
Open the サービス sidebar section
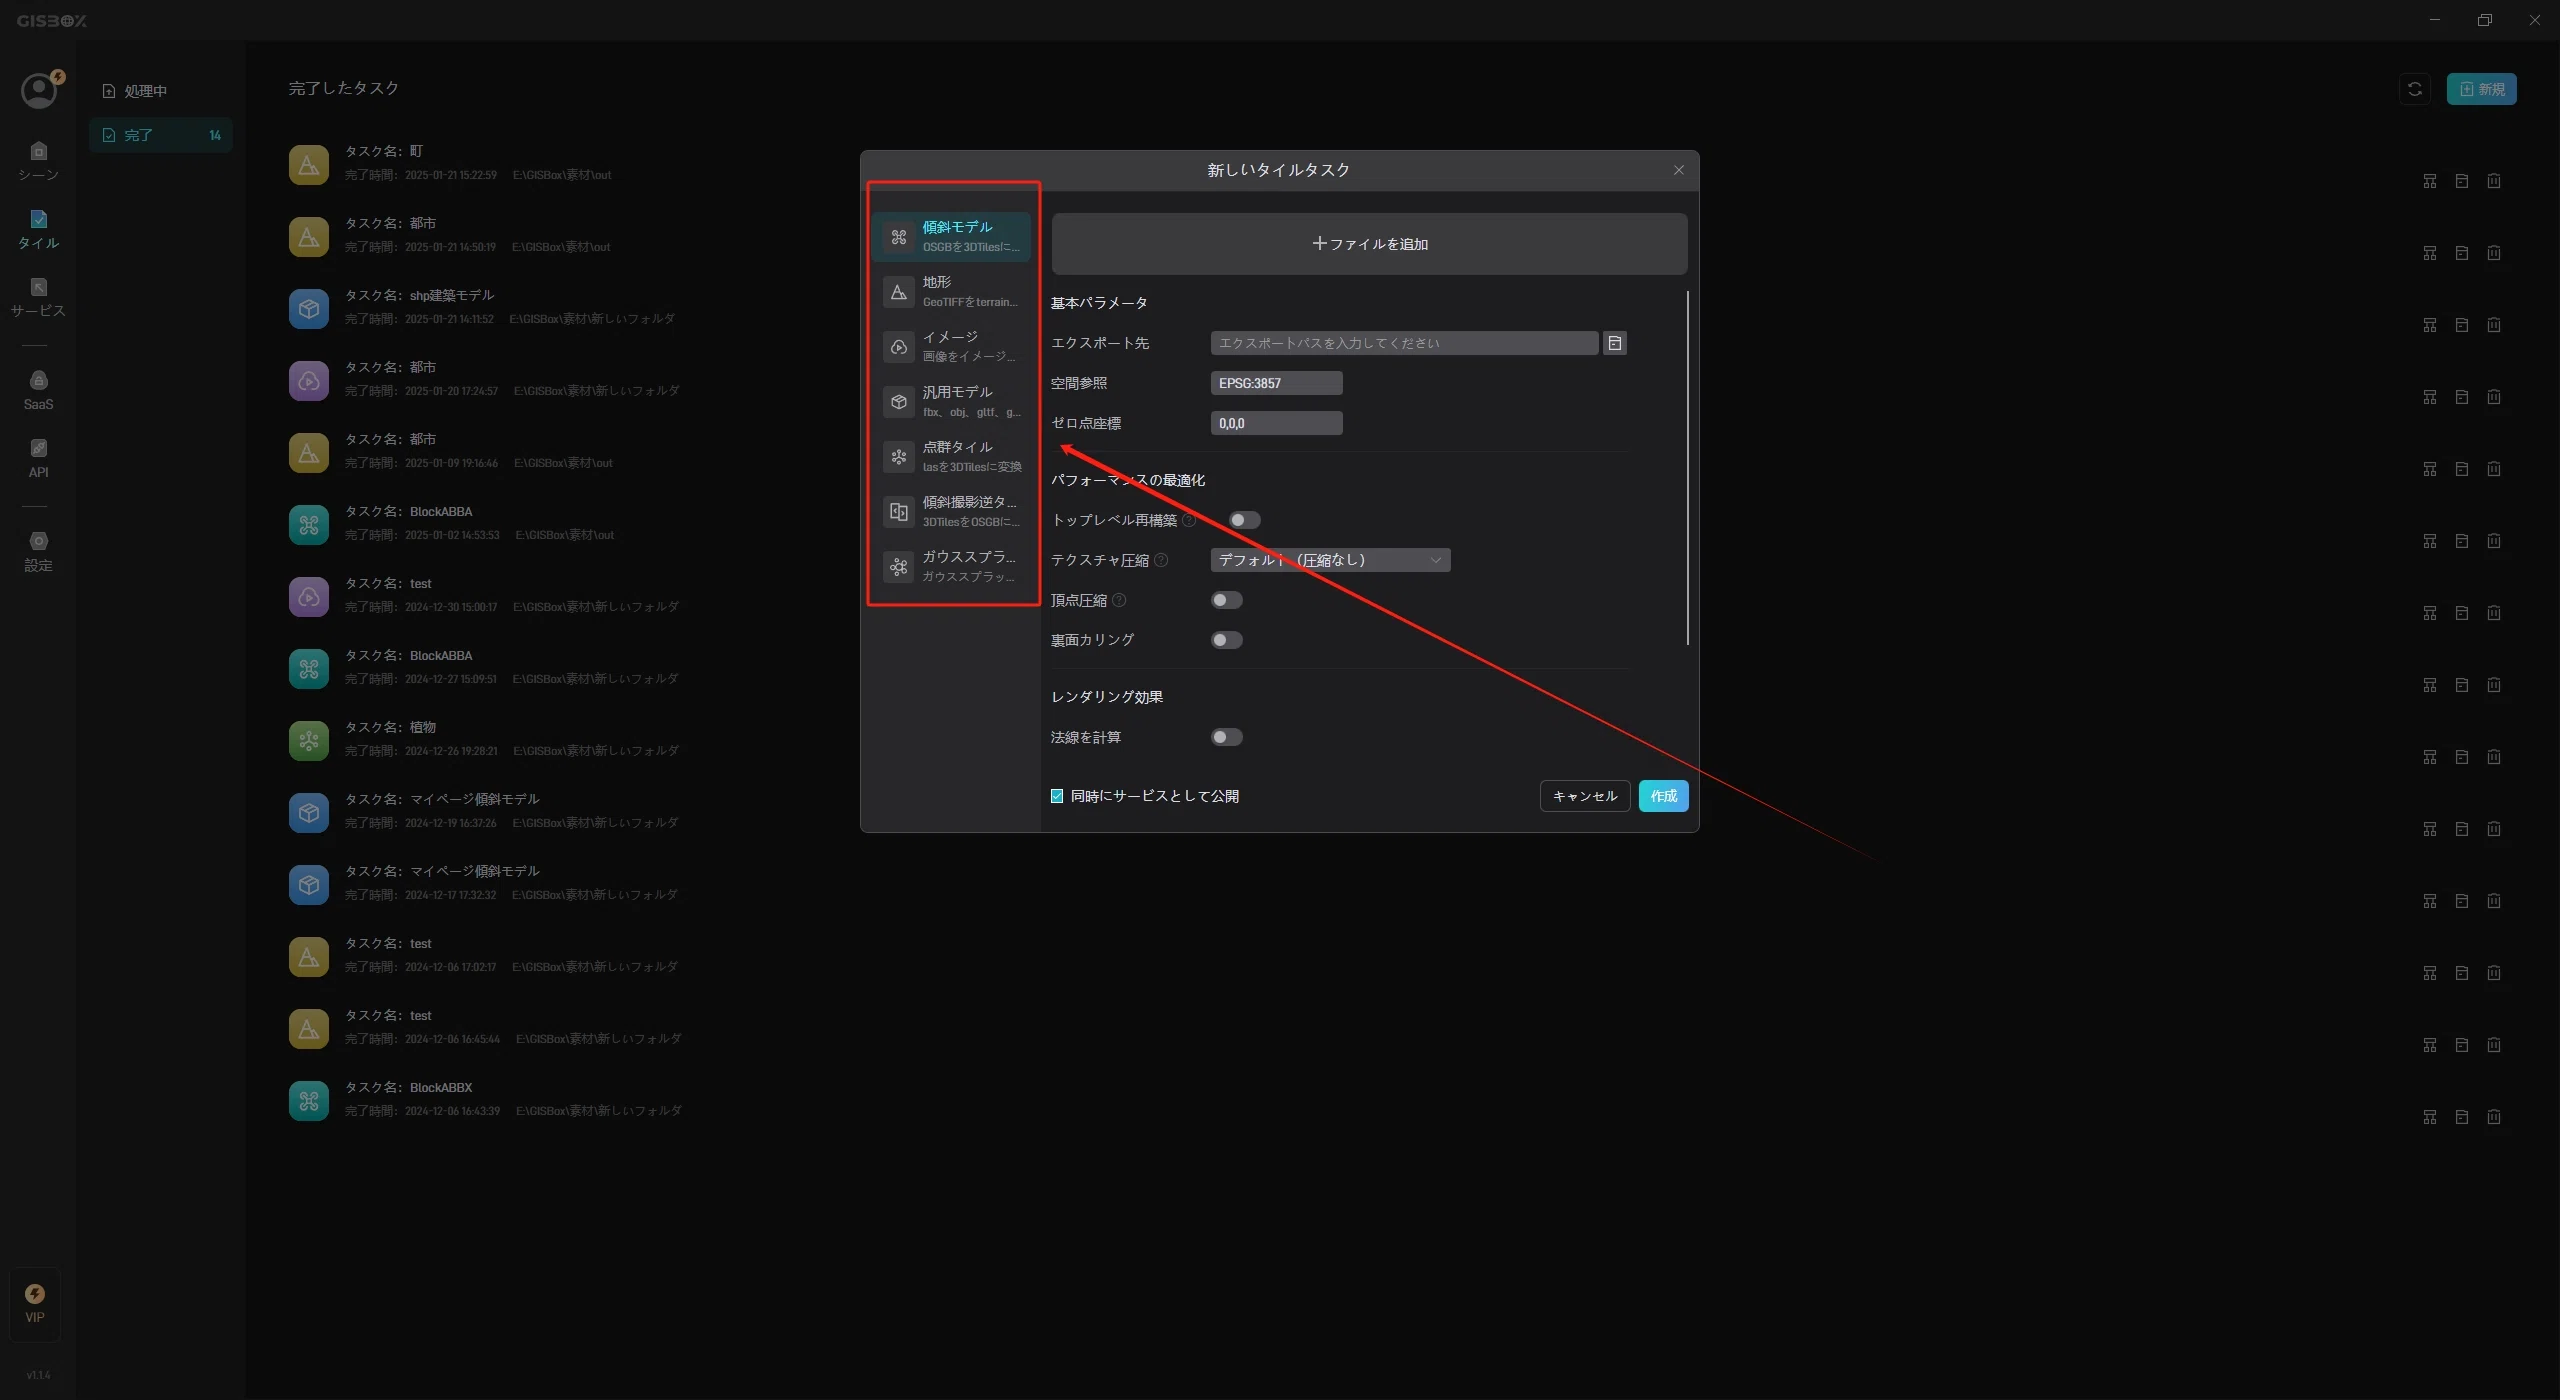(x=38, y=297)
